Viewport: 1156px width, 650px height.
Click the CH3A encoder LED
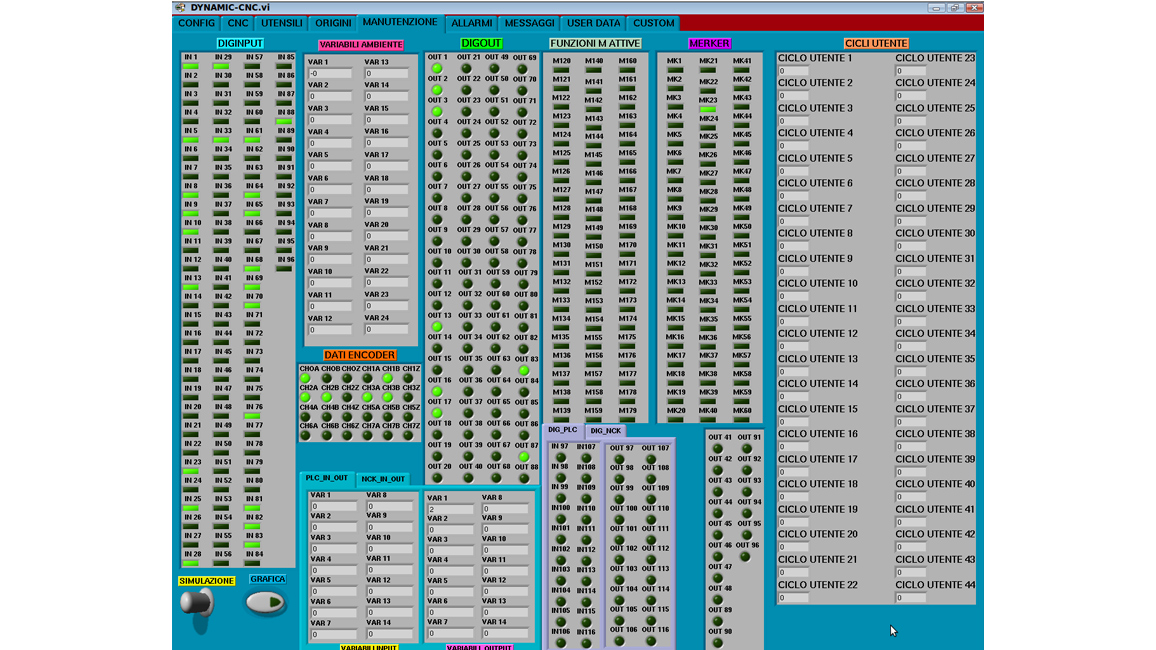click(x=367, y=397)
